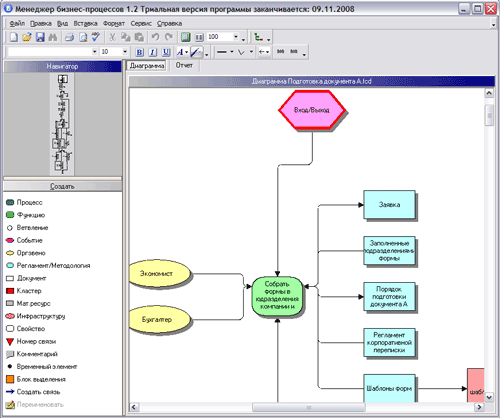The height and width of the screenshot is (418, 500).
Task: Open the zoom level 100 dropdown
Action: tap(236, 37)
